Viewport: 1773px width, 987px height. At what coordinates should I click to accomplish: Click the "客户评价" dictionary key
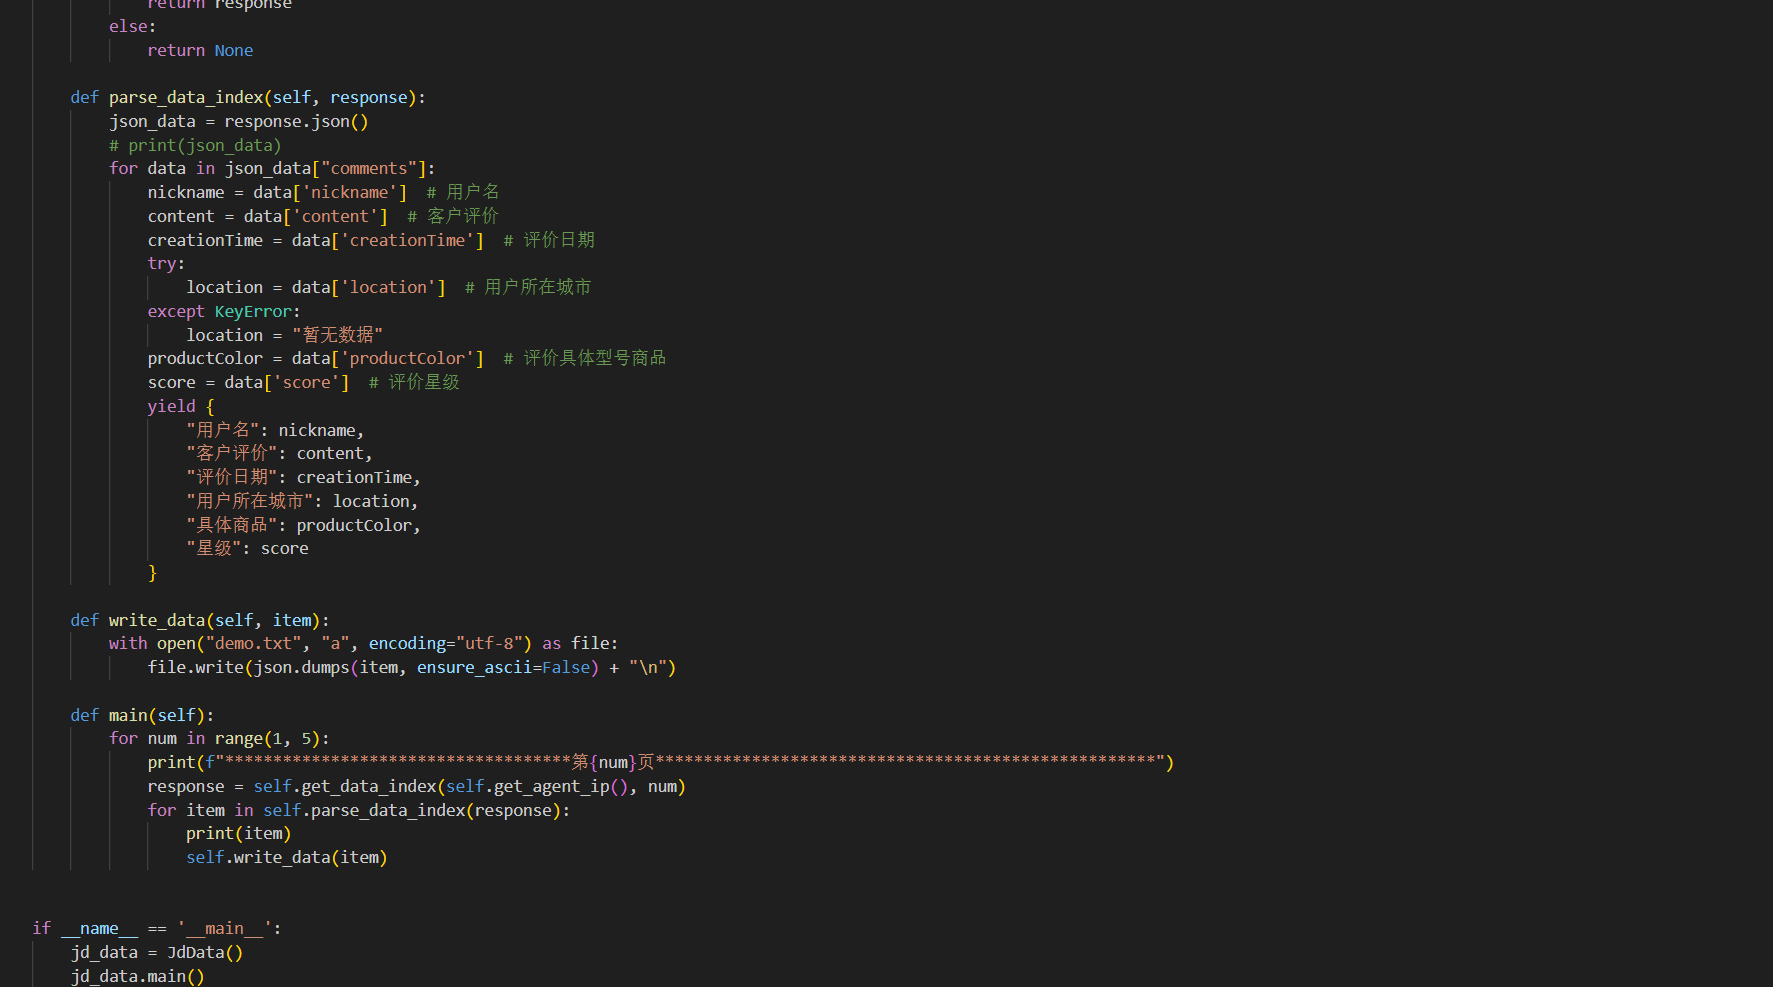232,453
